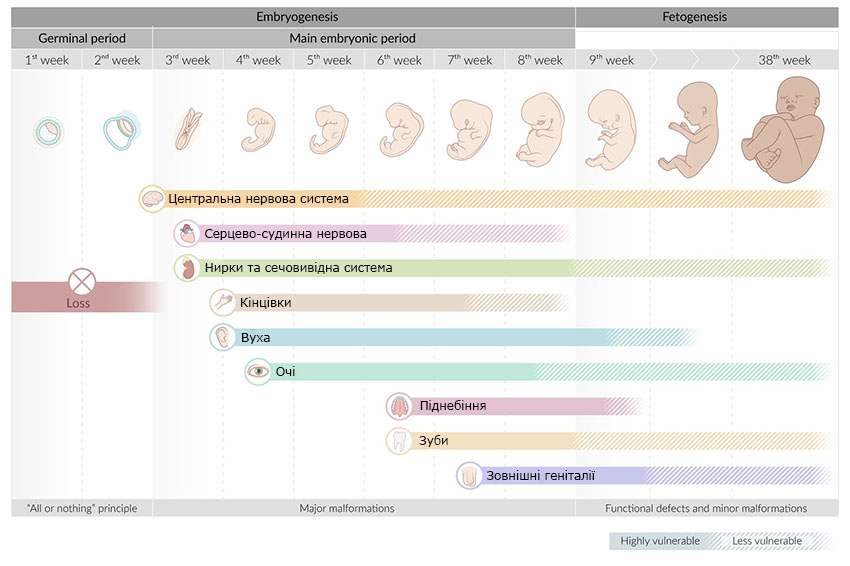Click the 9th week fetus illustration

(611, 130)
